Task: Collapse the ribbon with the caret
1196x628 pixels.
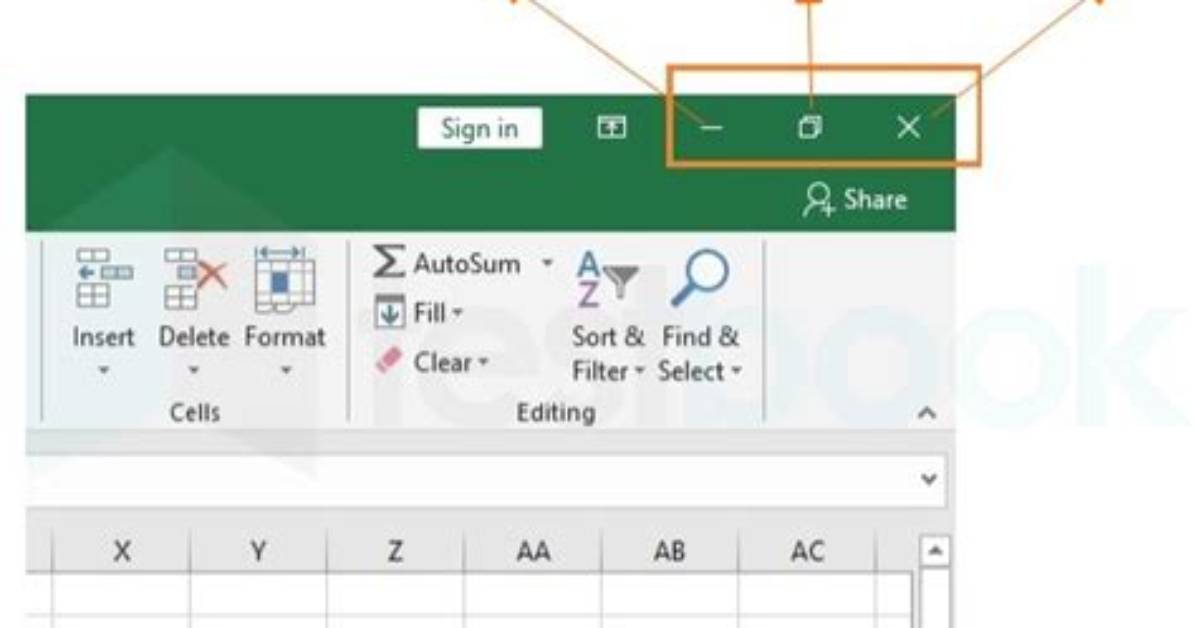Action: click(x=927, y=414)
